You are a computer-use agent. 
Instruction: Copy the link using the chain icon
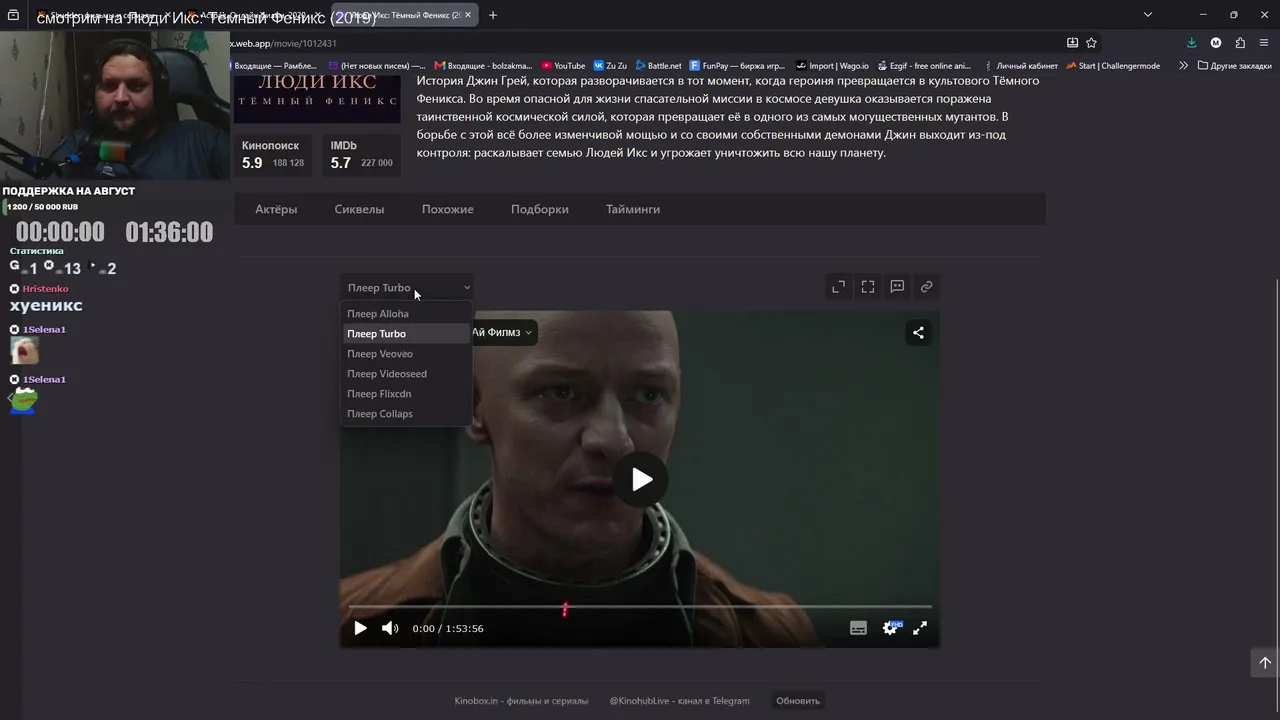(927, 287)
